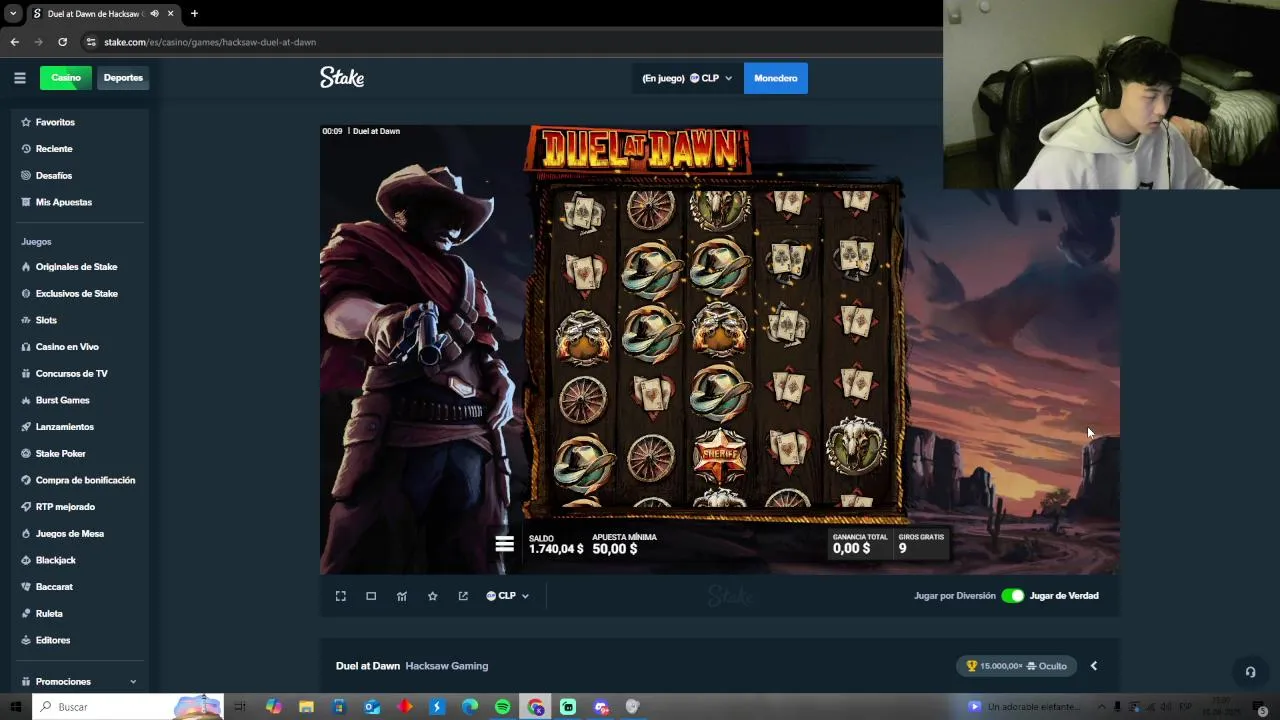Click the Saldo 1.740,04 $ balance display
Viewport: 1280px width, 720px height.
coord(556,544)
